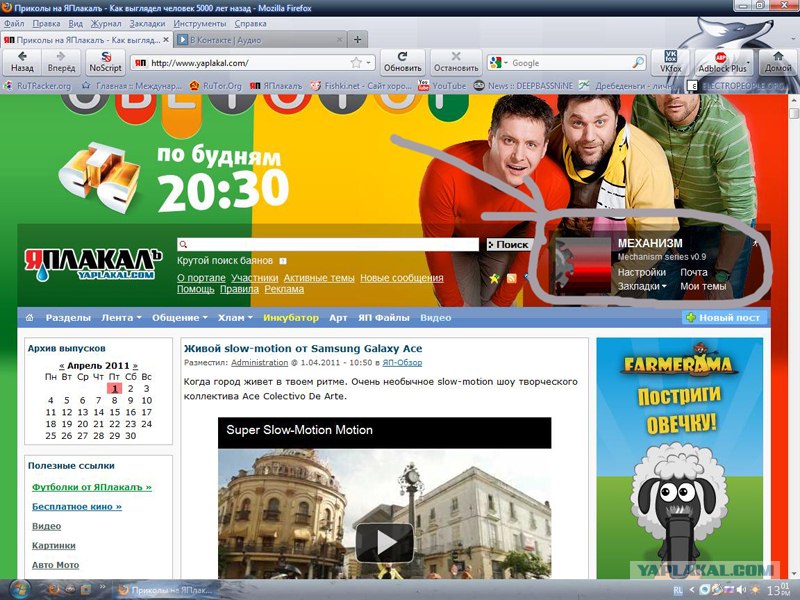Go to homepage with Домой button
The image size is (800, 600).
coord(778,62)
